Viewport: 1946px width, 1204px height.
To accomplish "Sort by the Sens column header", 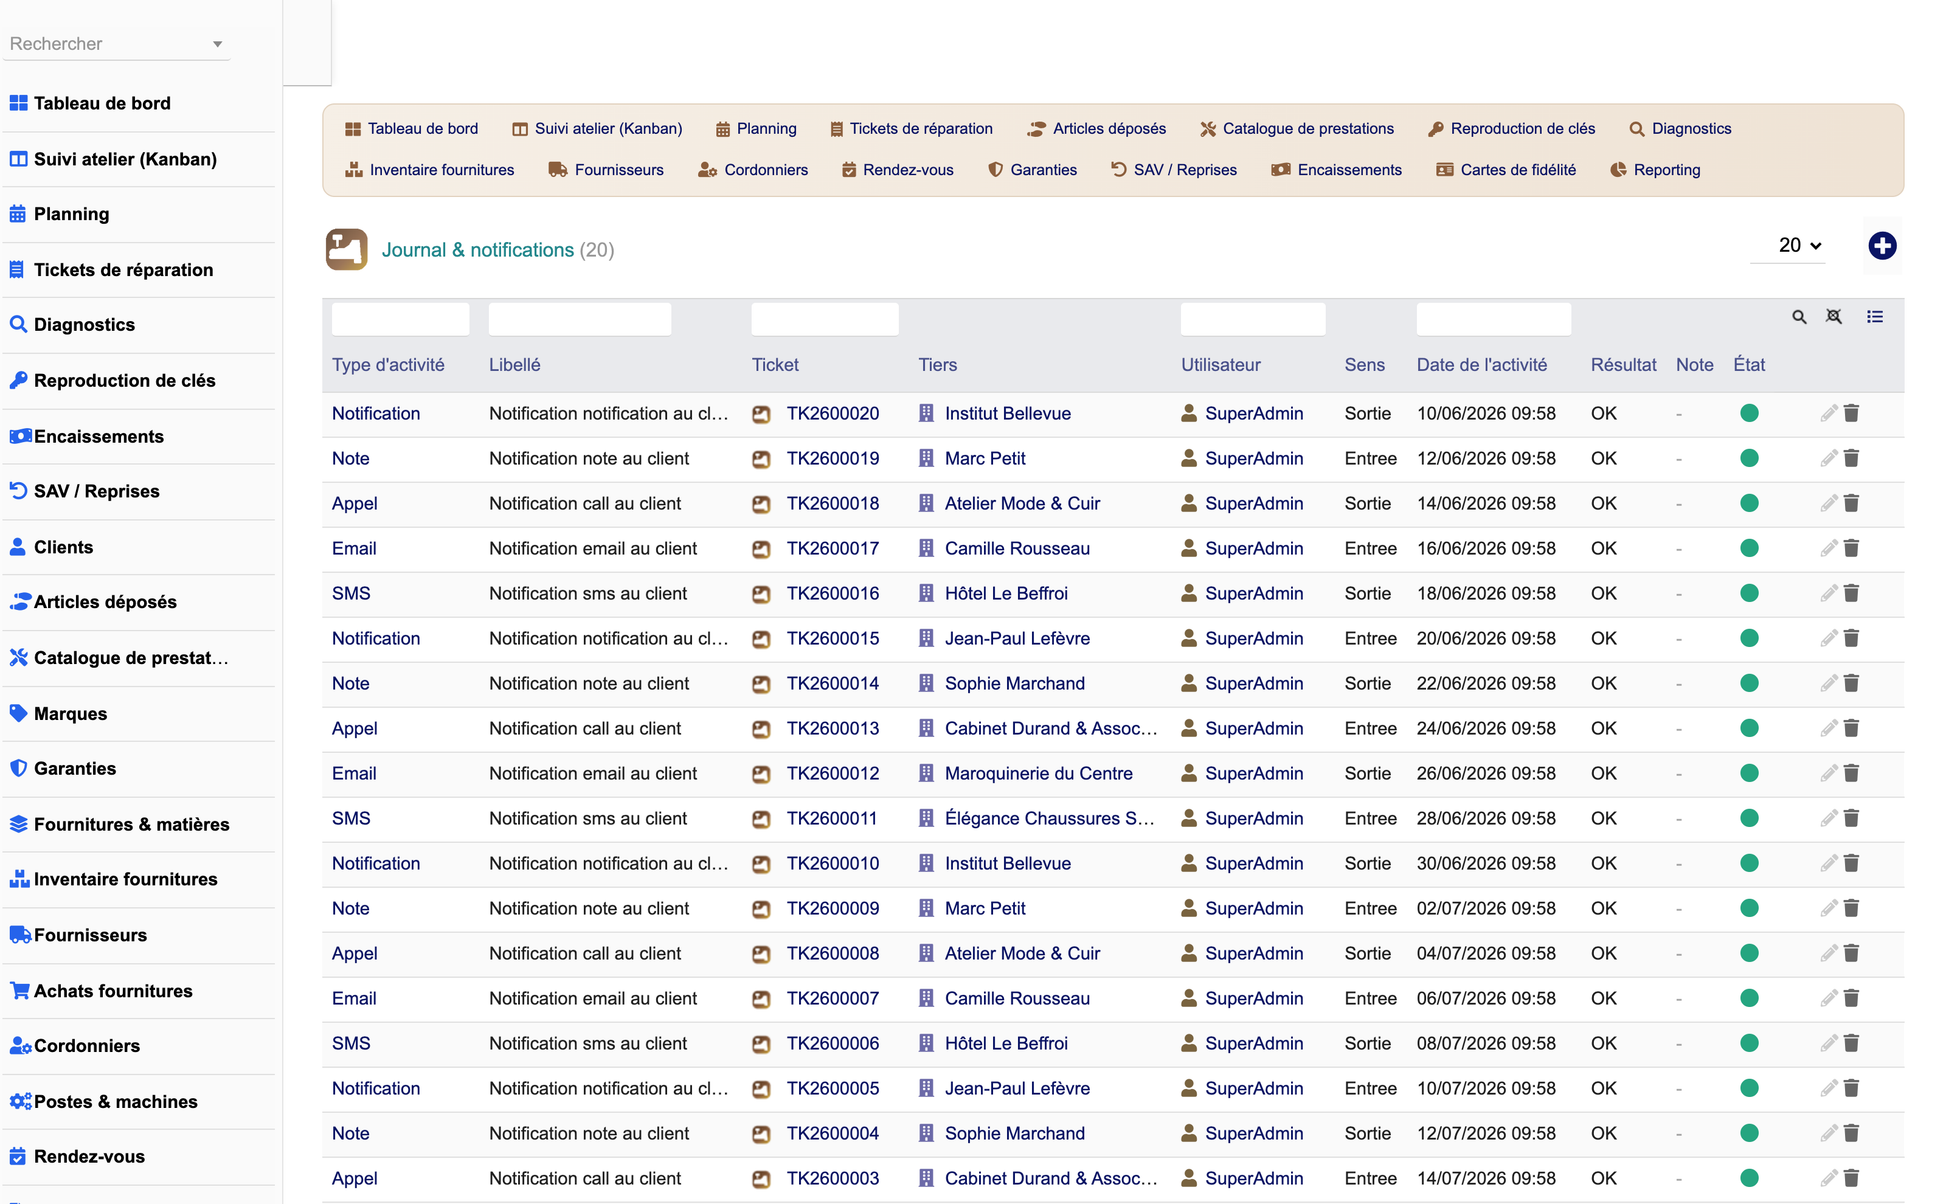I will [x=1365, y=365].
